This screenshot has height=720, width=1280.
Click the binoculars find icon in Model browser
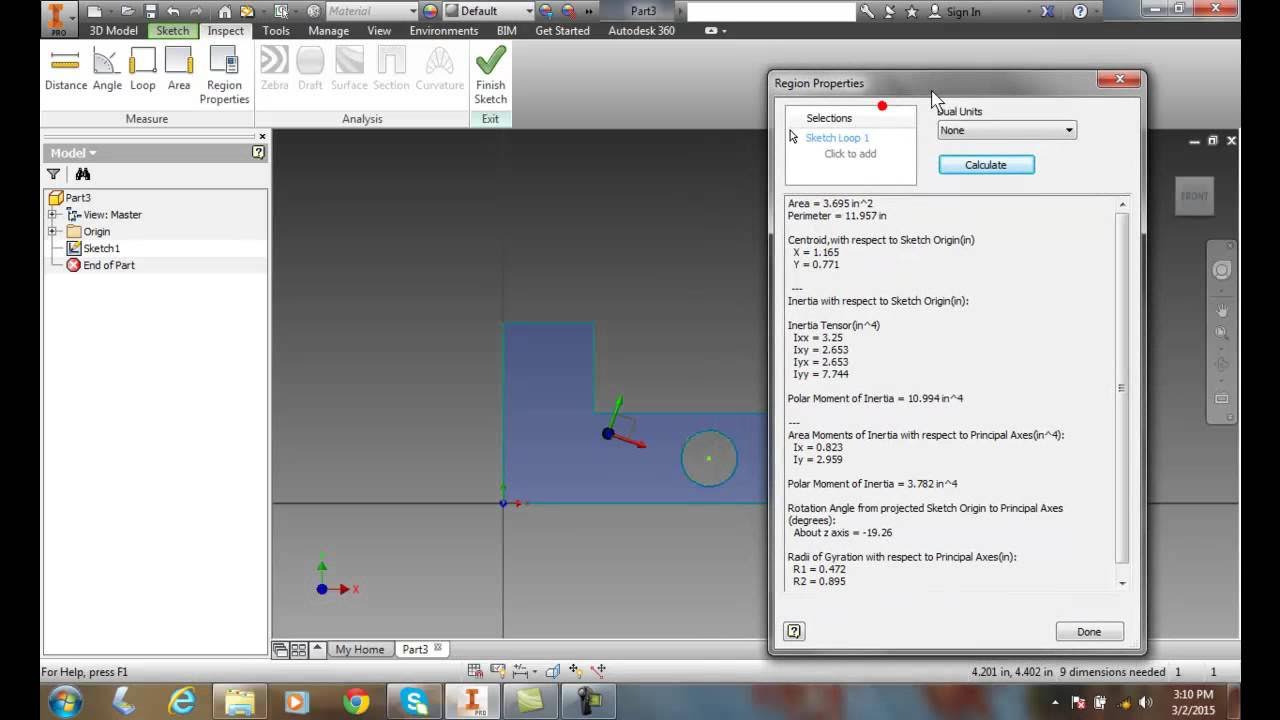83,174
